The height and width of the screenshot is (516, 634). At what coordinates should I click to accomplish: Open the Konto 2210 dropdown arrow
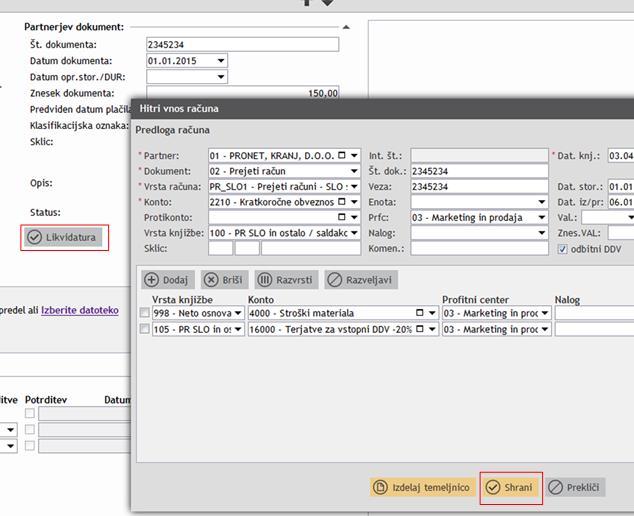[x=354, y=202]
